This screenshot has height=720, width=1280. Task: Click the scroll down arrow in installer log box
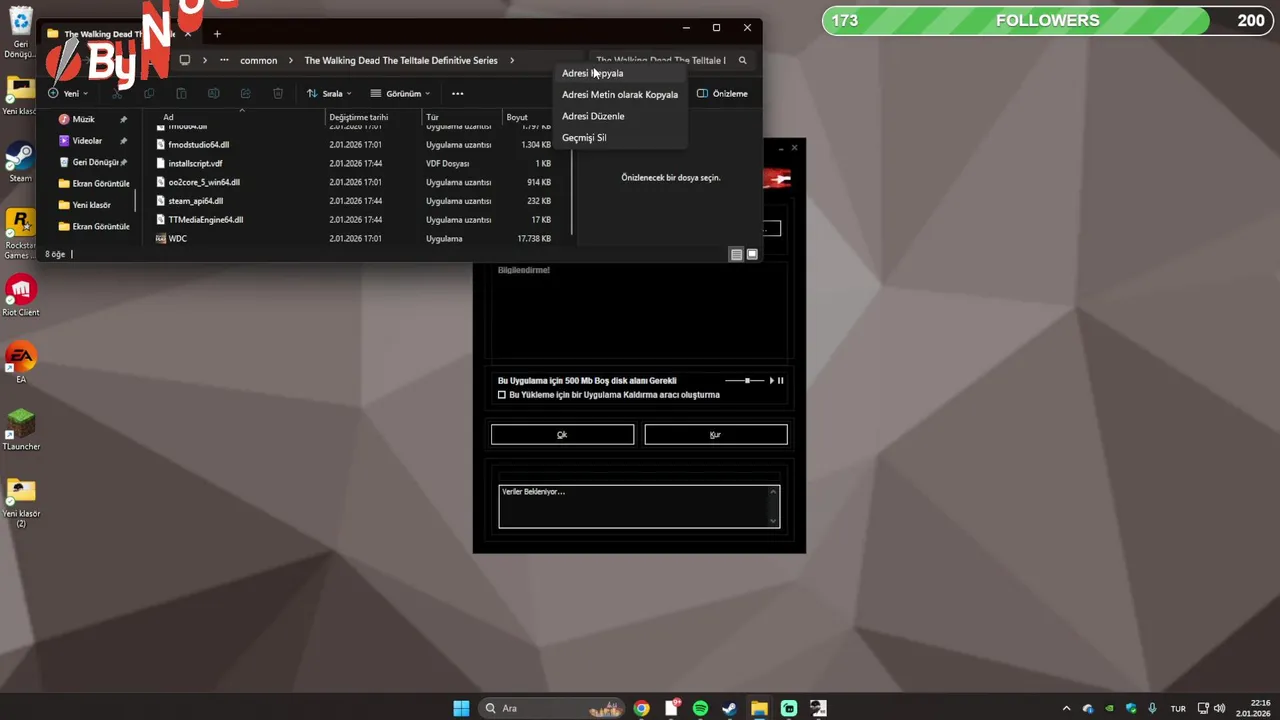pyautogui.click(x=773, y=521)
